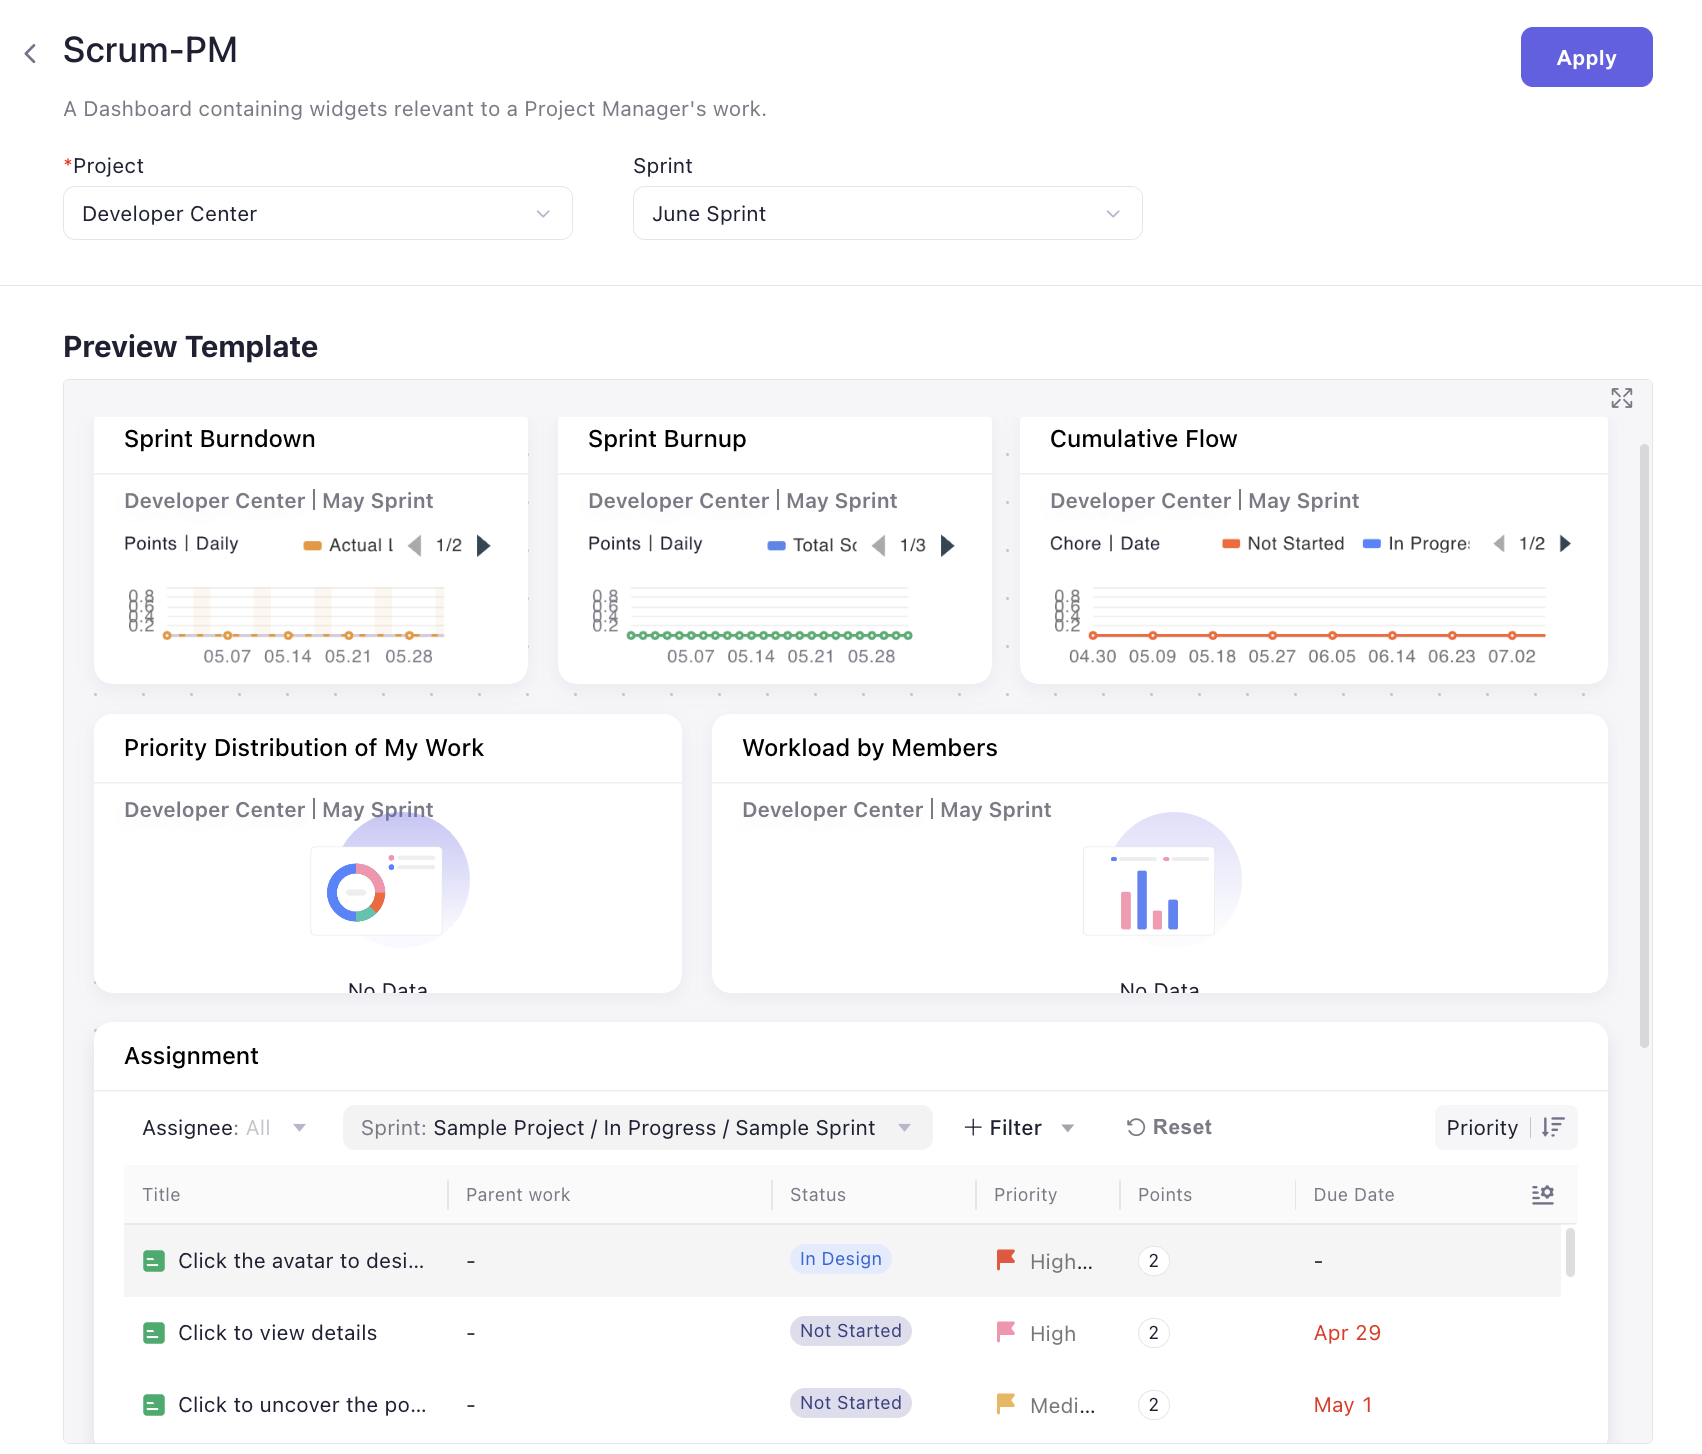Toggle Total Scope legend in Sprint Burnup
Image resolution: width=1702 pixels, height=1454 pixels.
tap(812, 545)
